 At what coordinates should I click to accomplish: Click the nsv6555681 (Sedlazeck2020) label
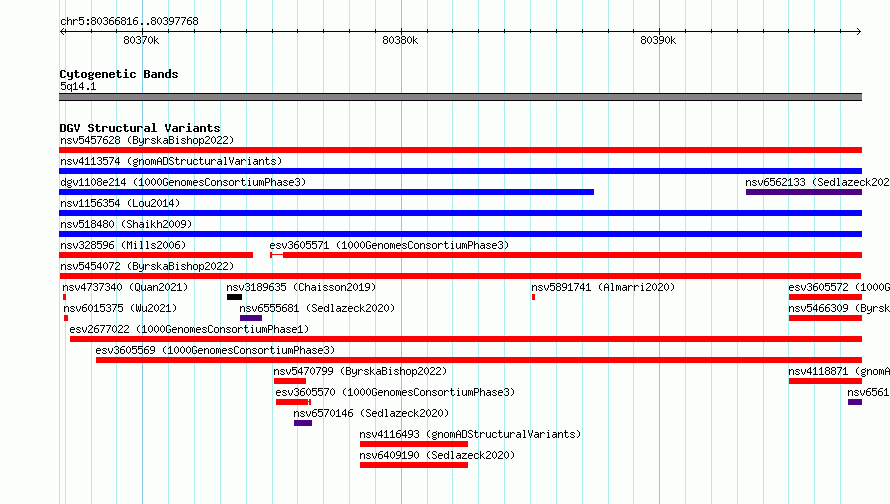(317, 308)
